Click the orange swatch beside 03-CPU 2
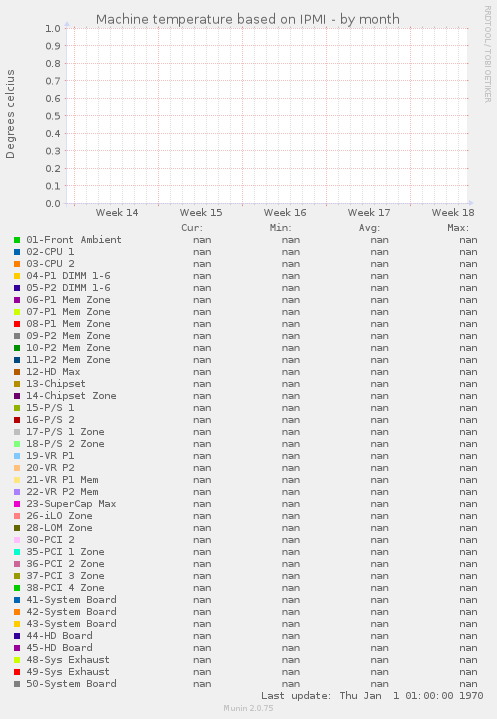This screenshot has height=719, width=497. pyautogui.click(x=17, y=264)
